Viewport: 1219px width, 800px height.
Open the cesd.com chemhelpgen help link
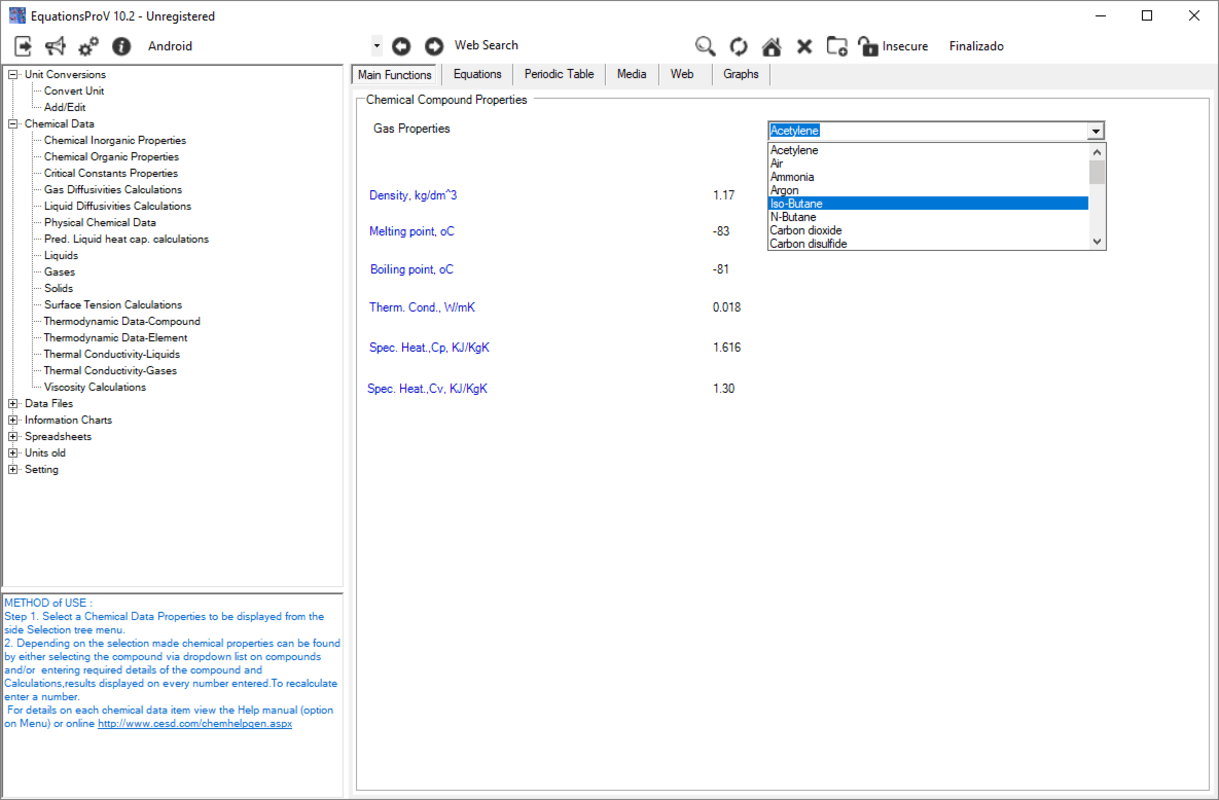[x=194, y=724]
